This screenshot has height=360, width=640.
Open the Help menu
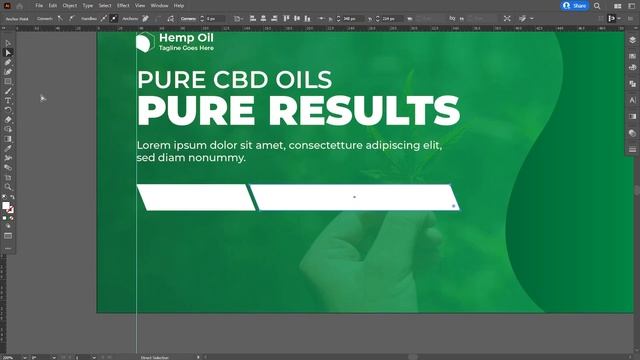(179, 6)
